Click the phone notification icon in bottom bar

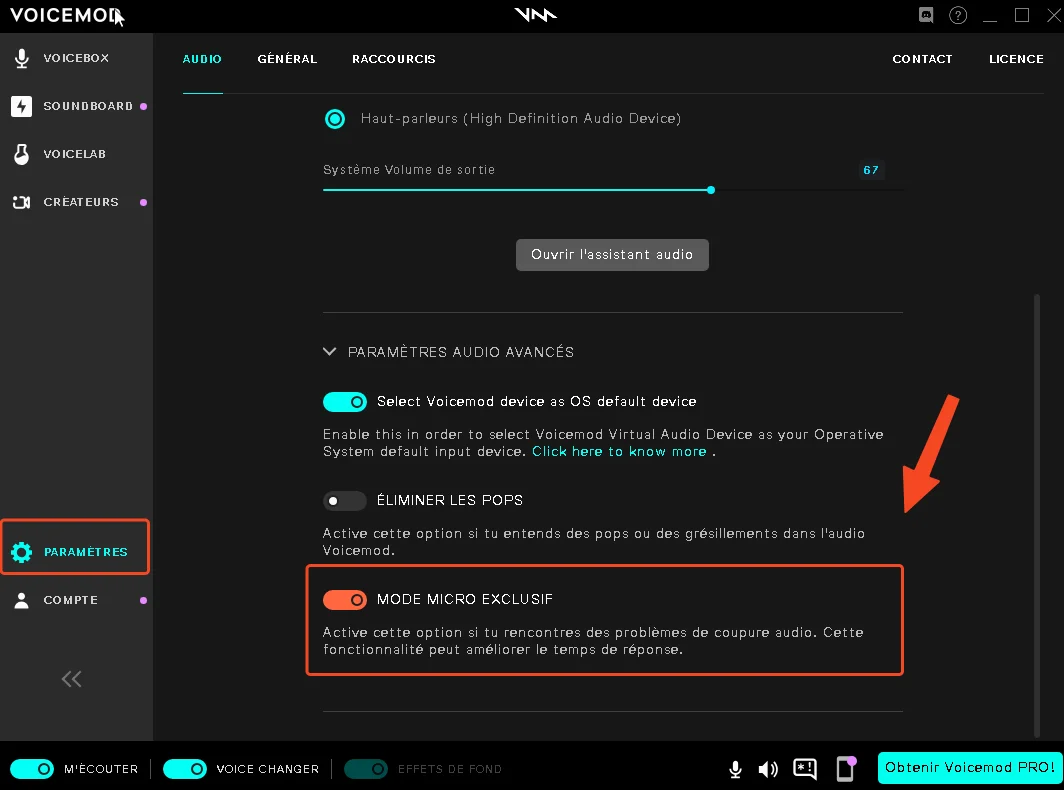(846, 768)
